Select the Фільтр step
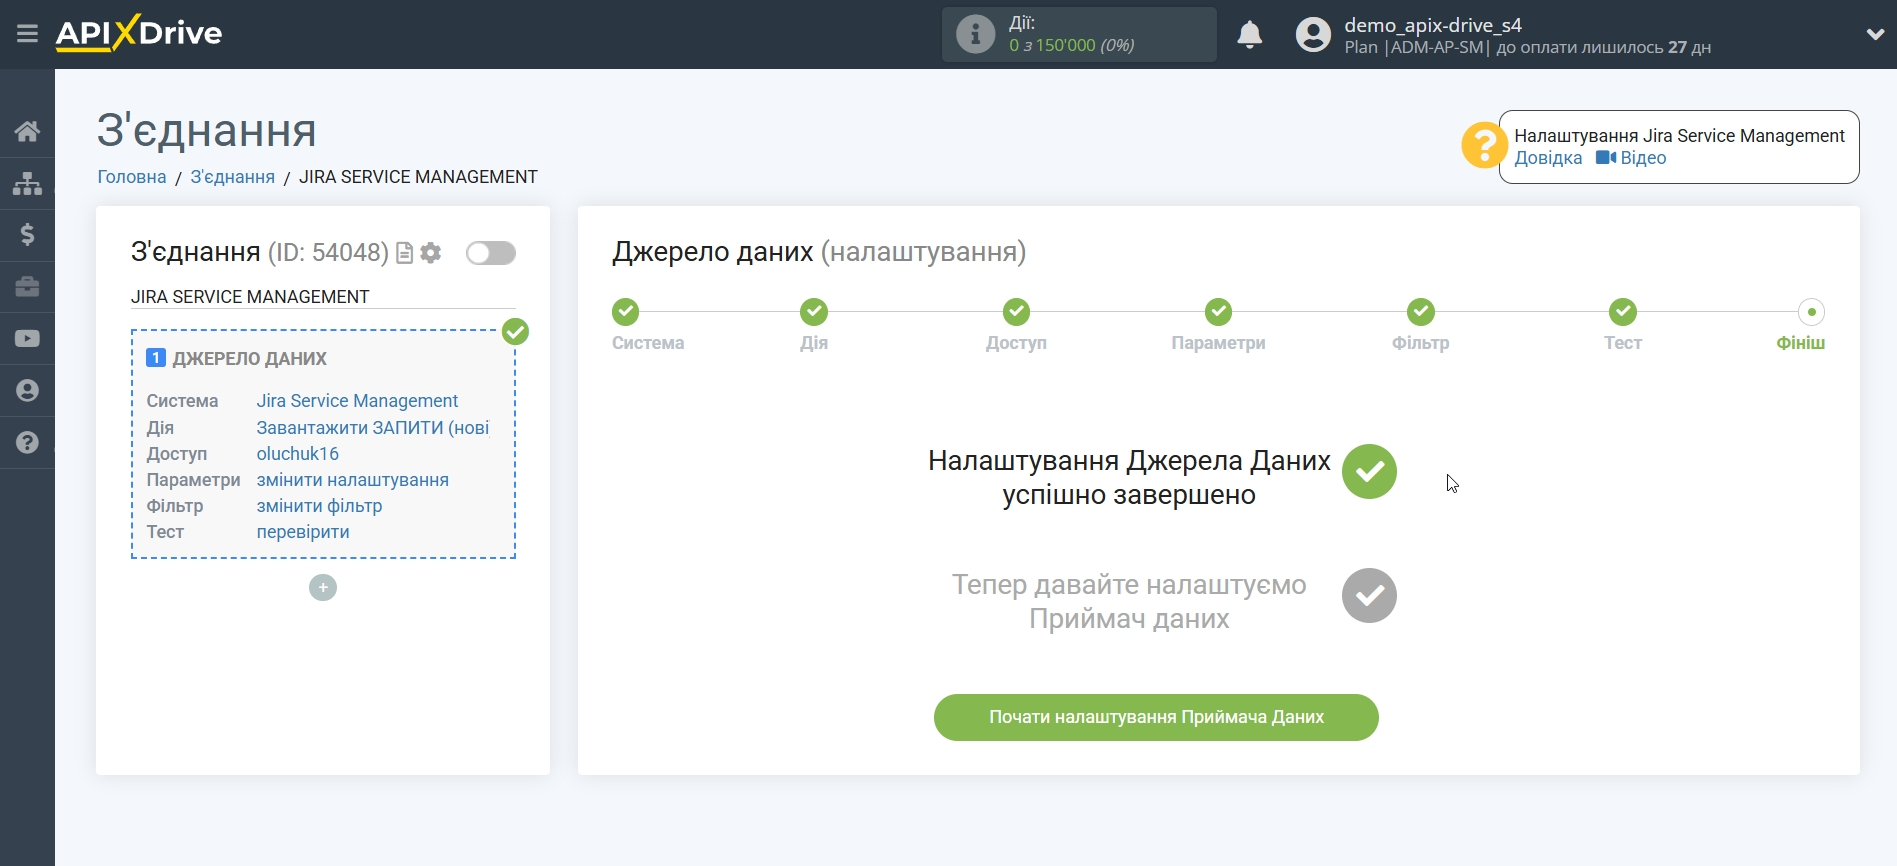Screen dimensions: 1897x866 [x=1421, y=312]
